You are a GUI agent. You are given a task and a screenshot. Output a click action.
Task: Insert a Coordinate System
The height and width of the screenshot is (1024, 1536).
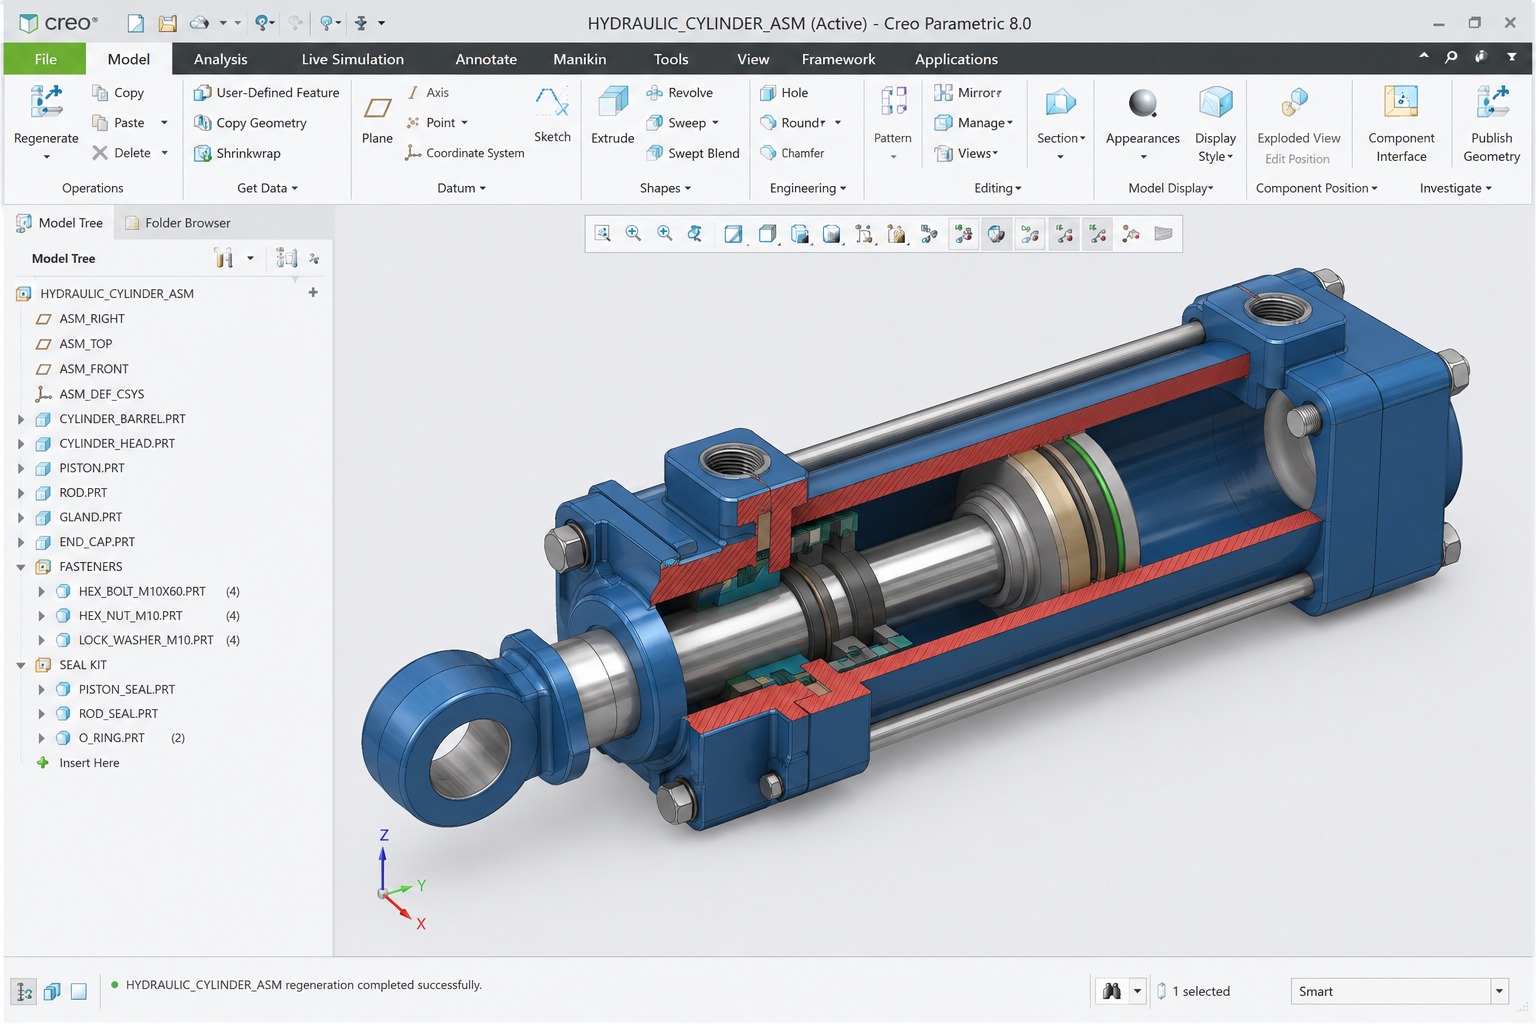465,153
